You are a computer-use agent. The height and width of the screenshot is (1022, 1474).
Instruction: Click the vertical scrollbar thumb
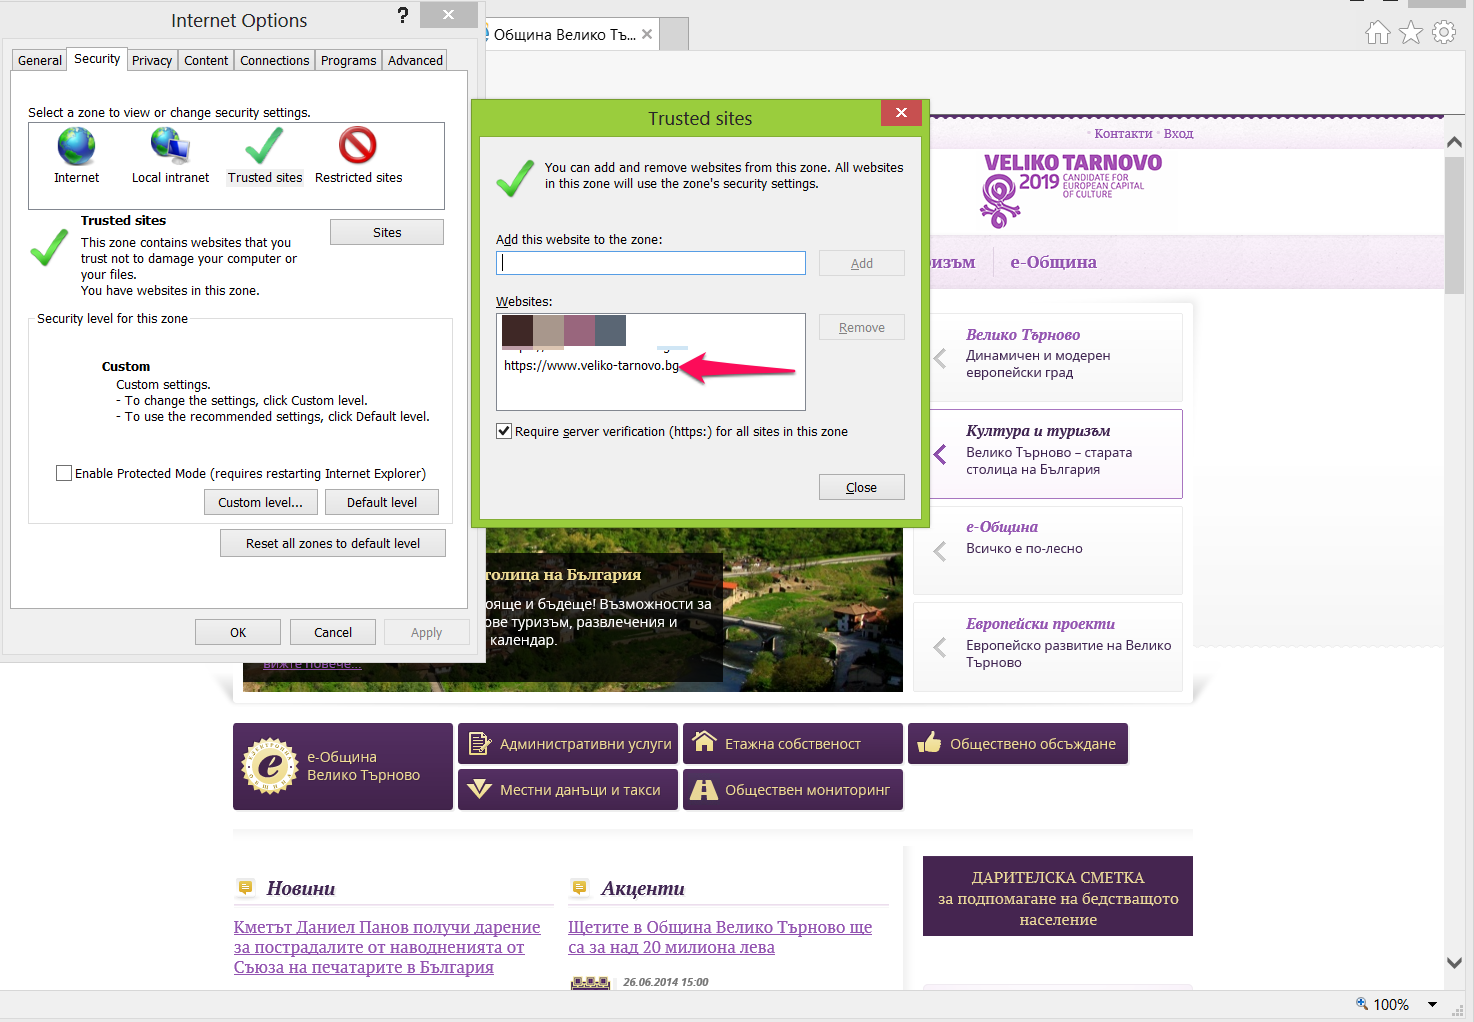tap(1455, 225)
